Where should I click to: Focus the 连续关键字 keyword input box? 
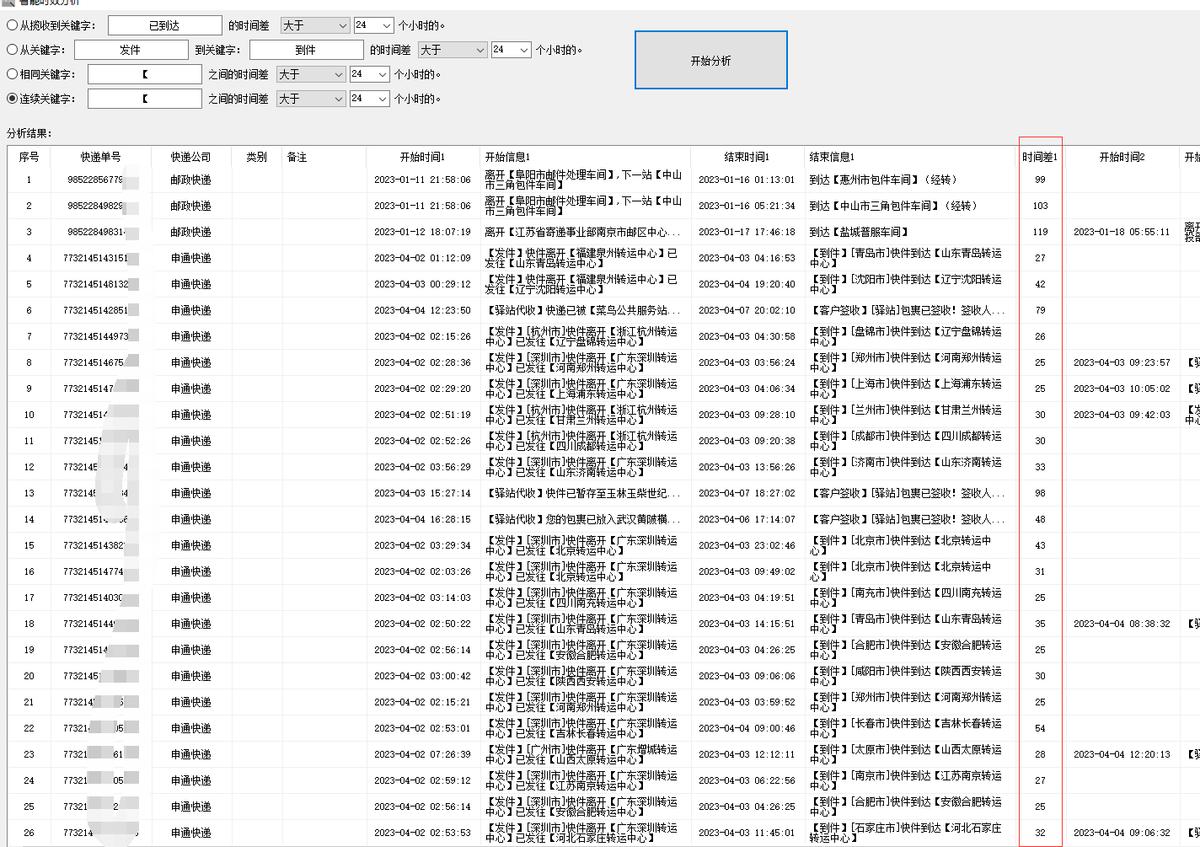click(x=144, y=99)
